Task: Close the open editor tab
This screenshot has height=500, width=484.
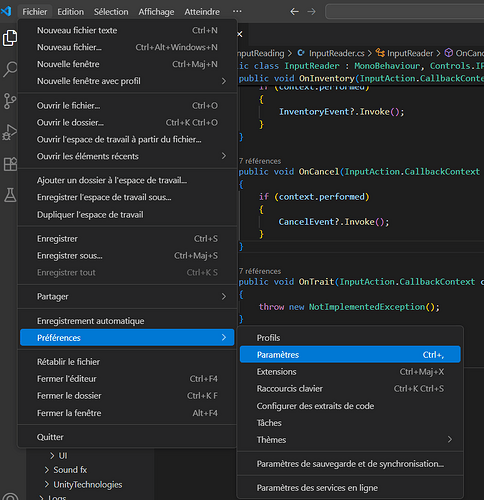Action: [240, 34]
